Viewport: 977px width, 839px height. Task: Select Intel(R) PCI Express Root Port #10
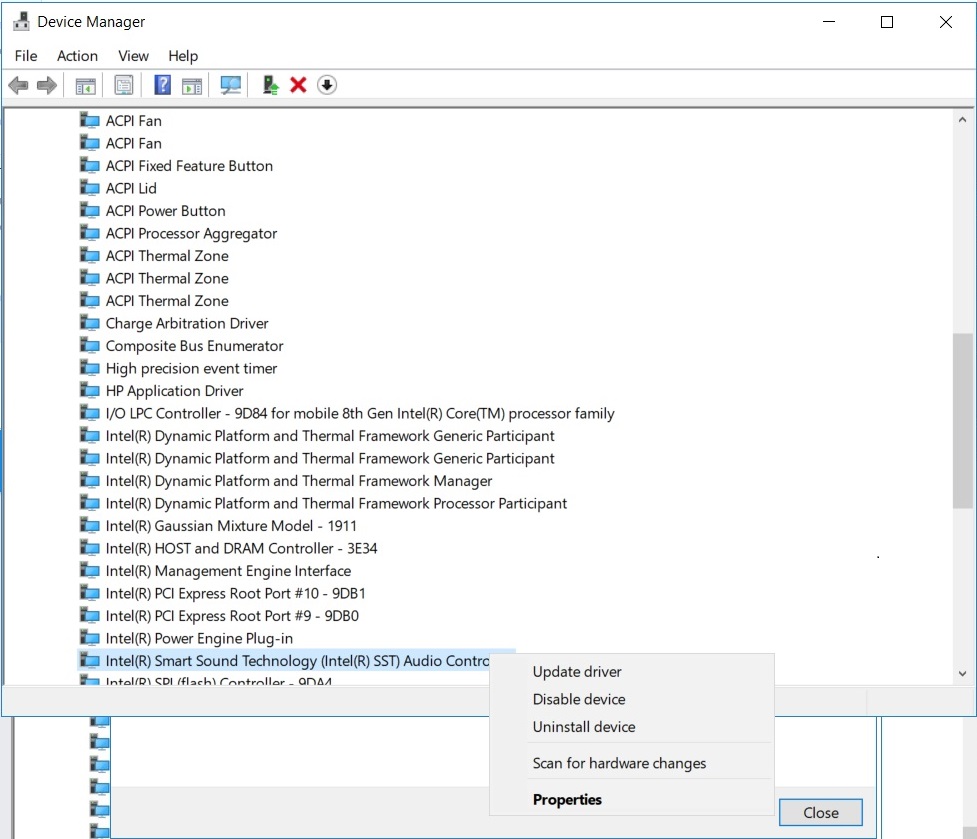[236, 593]
